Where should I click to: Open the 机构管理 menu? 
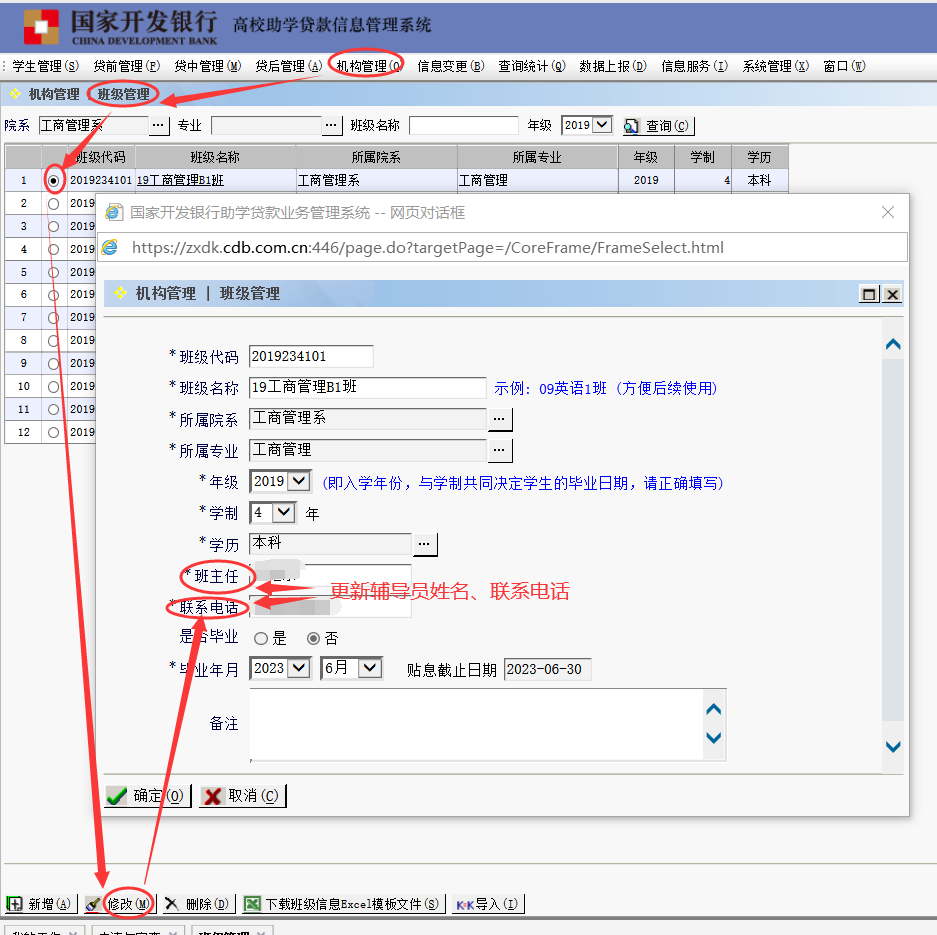tap(368, 66)
